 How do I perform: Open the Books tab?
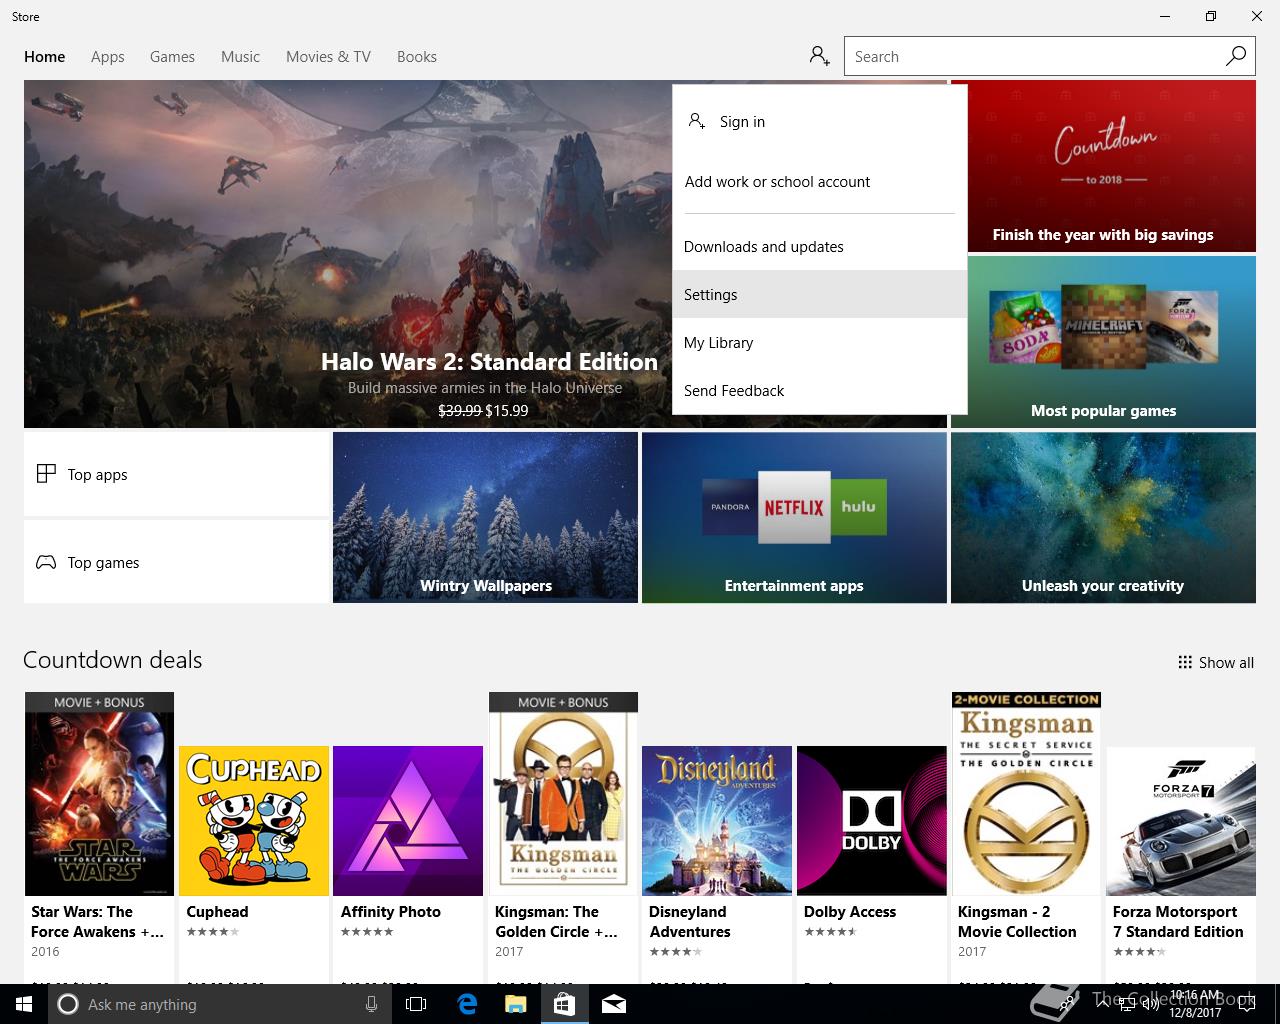[x=417, y=57]
